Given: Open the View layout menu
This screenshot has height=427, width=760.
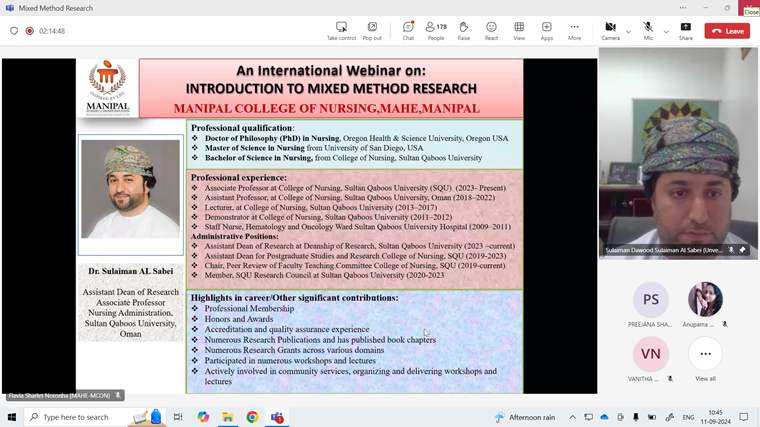Looking at the screenshot, I should click(519, 31).
